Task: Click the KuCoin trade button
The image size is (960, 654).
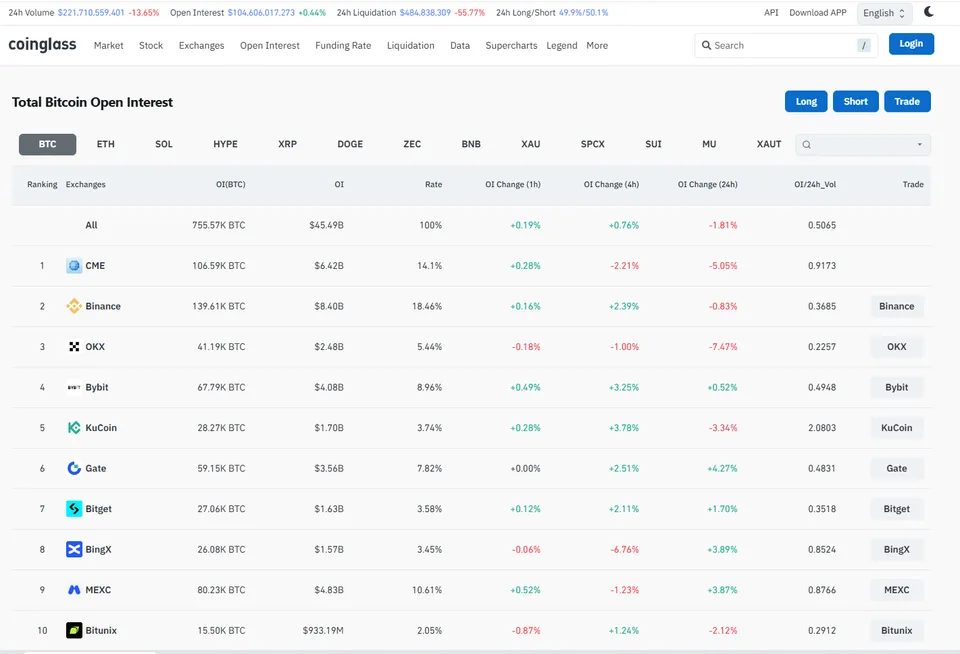Action: (896, 427)
